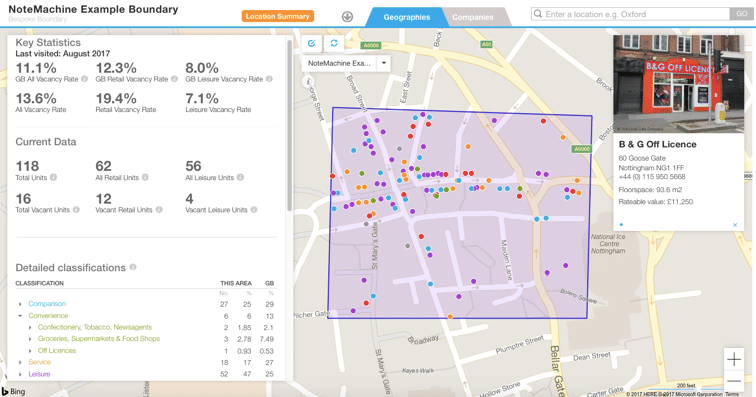This screenshot has height=397, width=756.
Task: Open the Service classification link
Action: tap(40, 362)
